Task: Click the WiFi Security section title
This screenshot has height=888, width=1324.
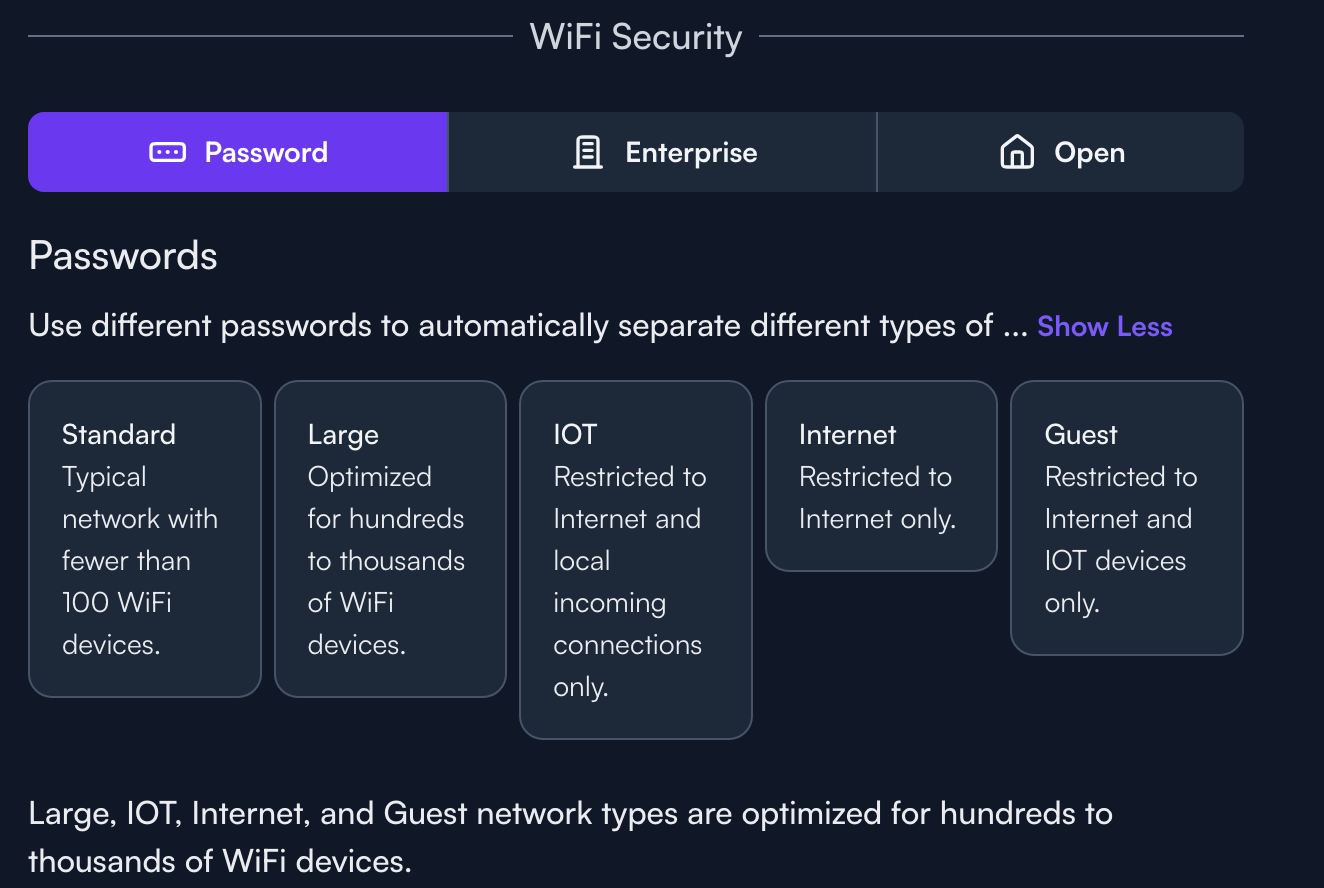Action: (x=636, y=37)
